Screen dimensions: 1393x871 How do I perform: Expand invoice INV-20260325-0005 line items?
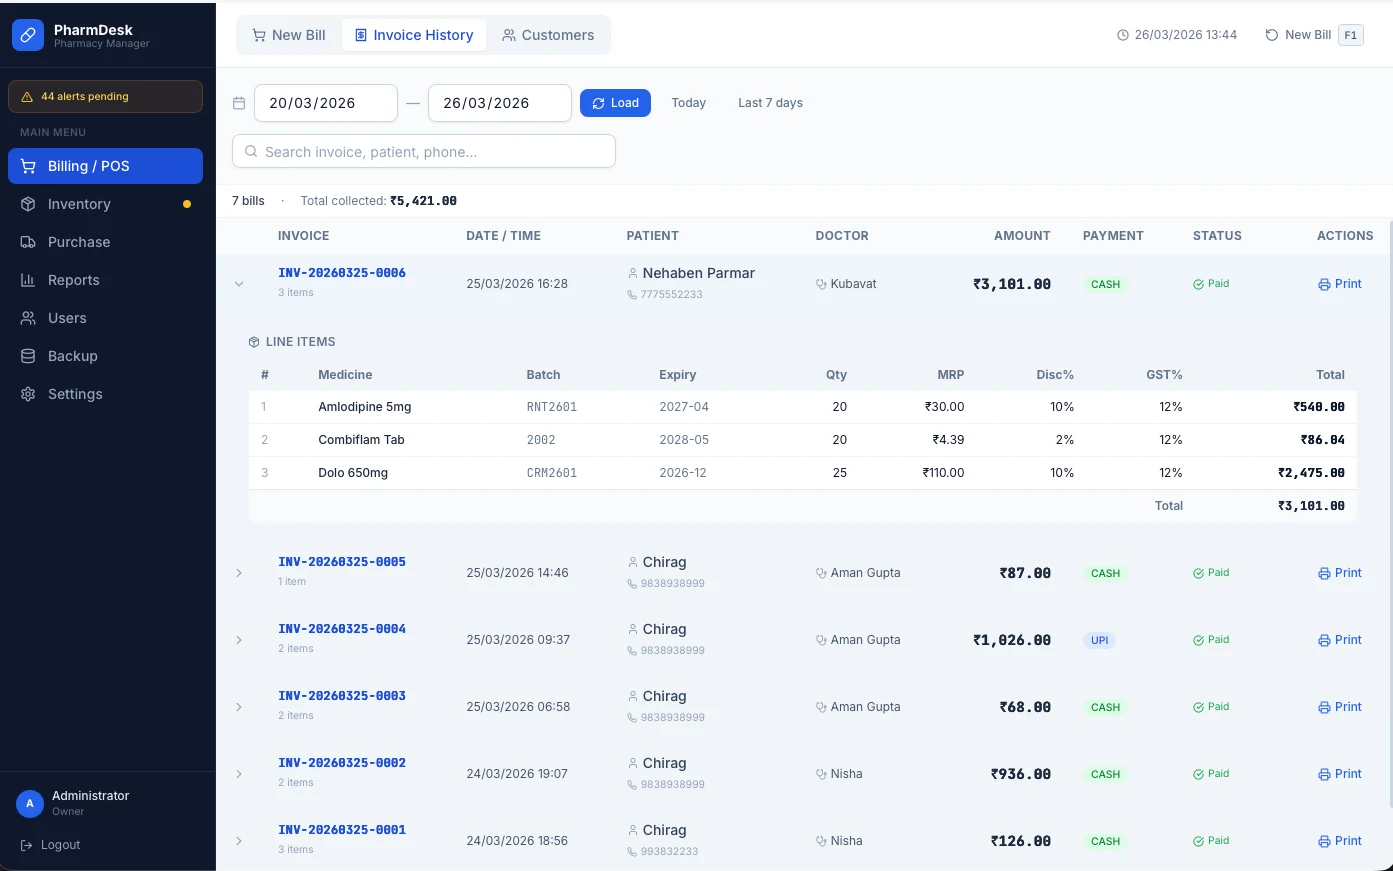click(x=239, y=573)
